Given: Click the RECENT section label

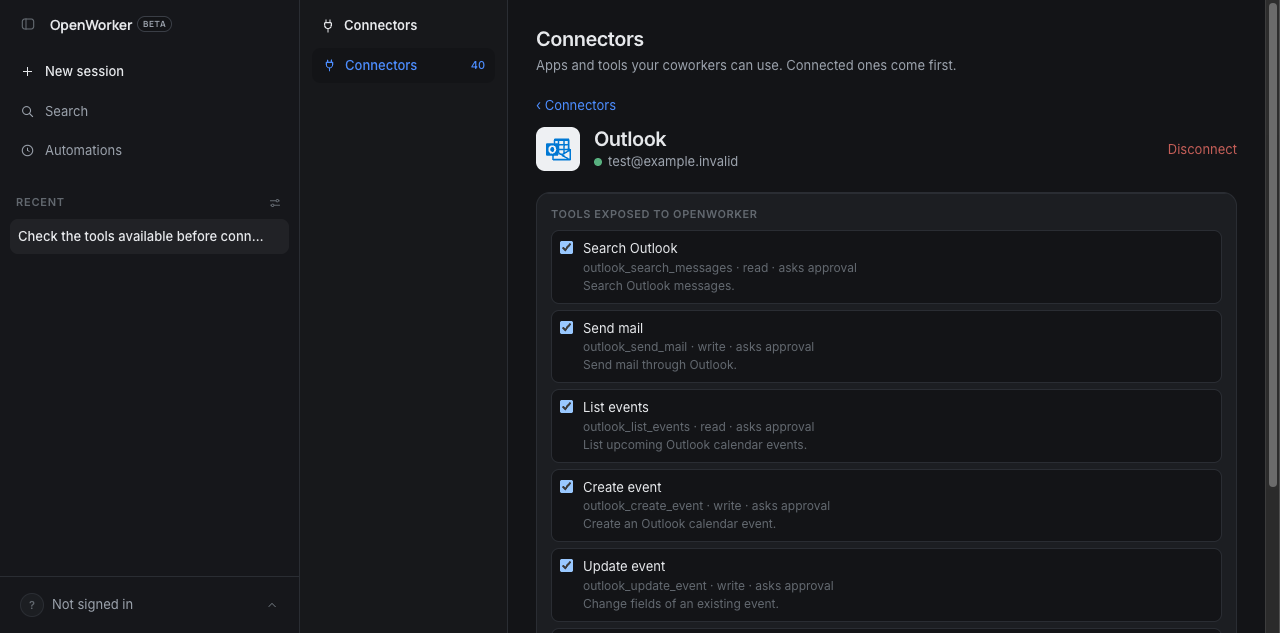Looking at the screenshot, I should tap(40, 203).
